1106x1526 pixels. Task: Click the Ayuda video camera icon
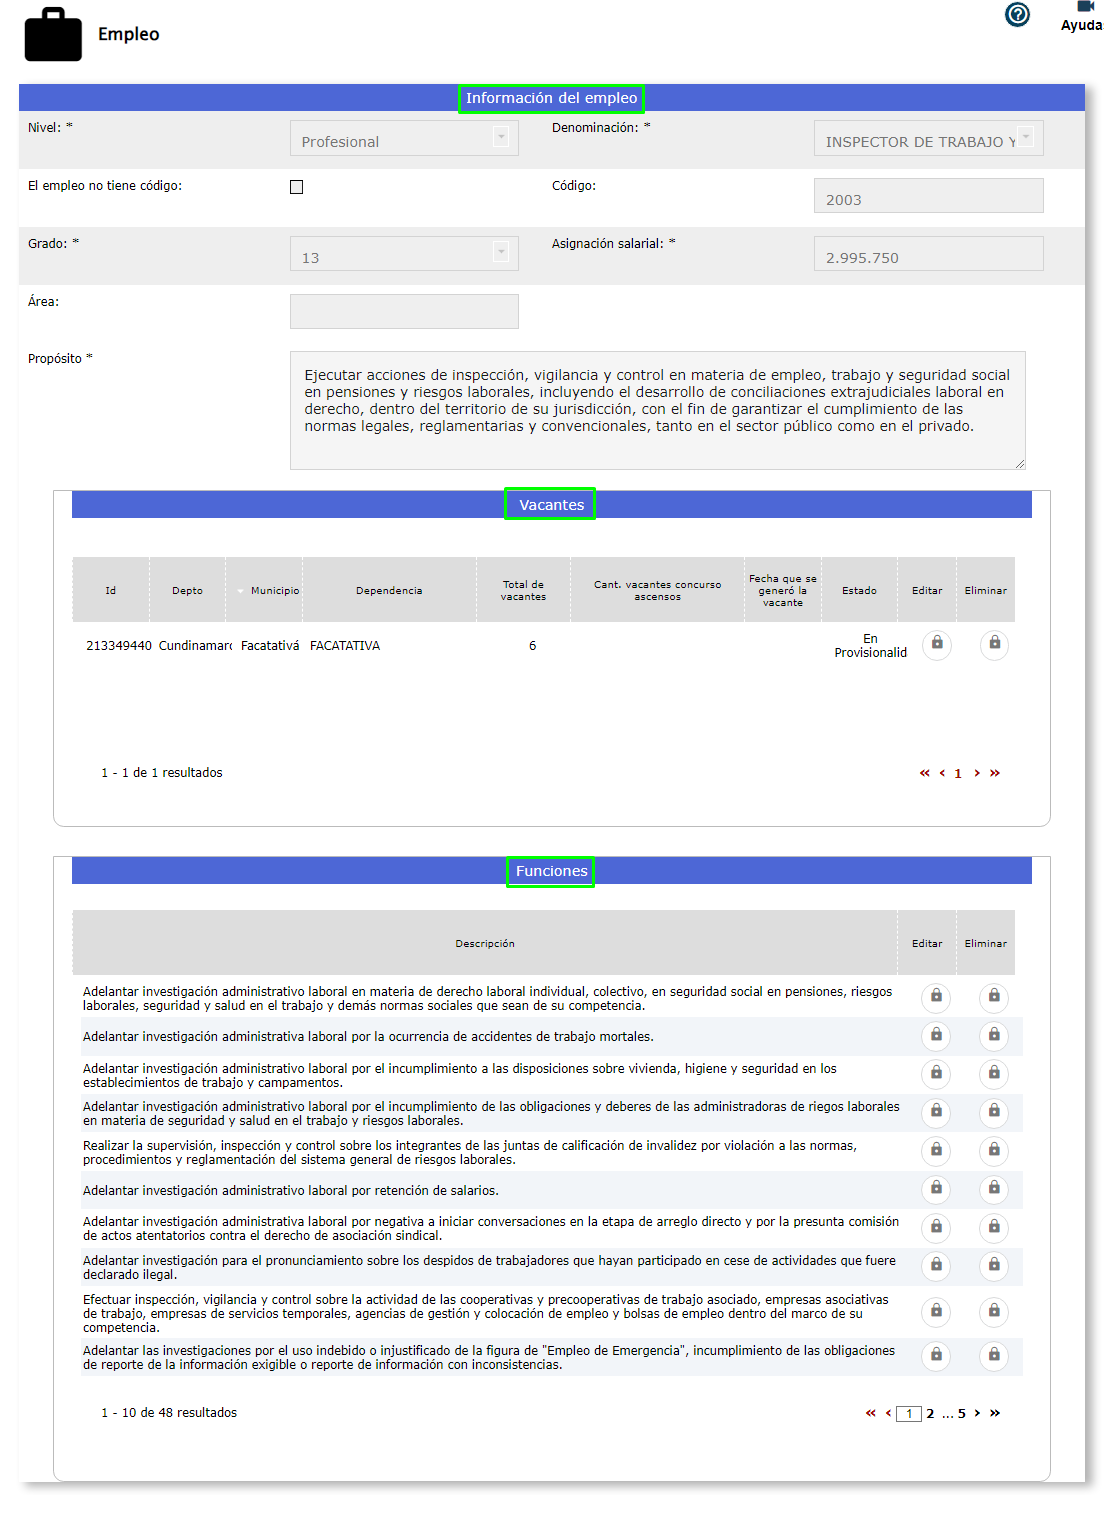(1084, 7)
